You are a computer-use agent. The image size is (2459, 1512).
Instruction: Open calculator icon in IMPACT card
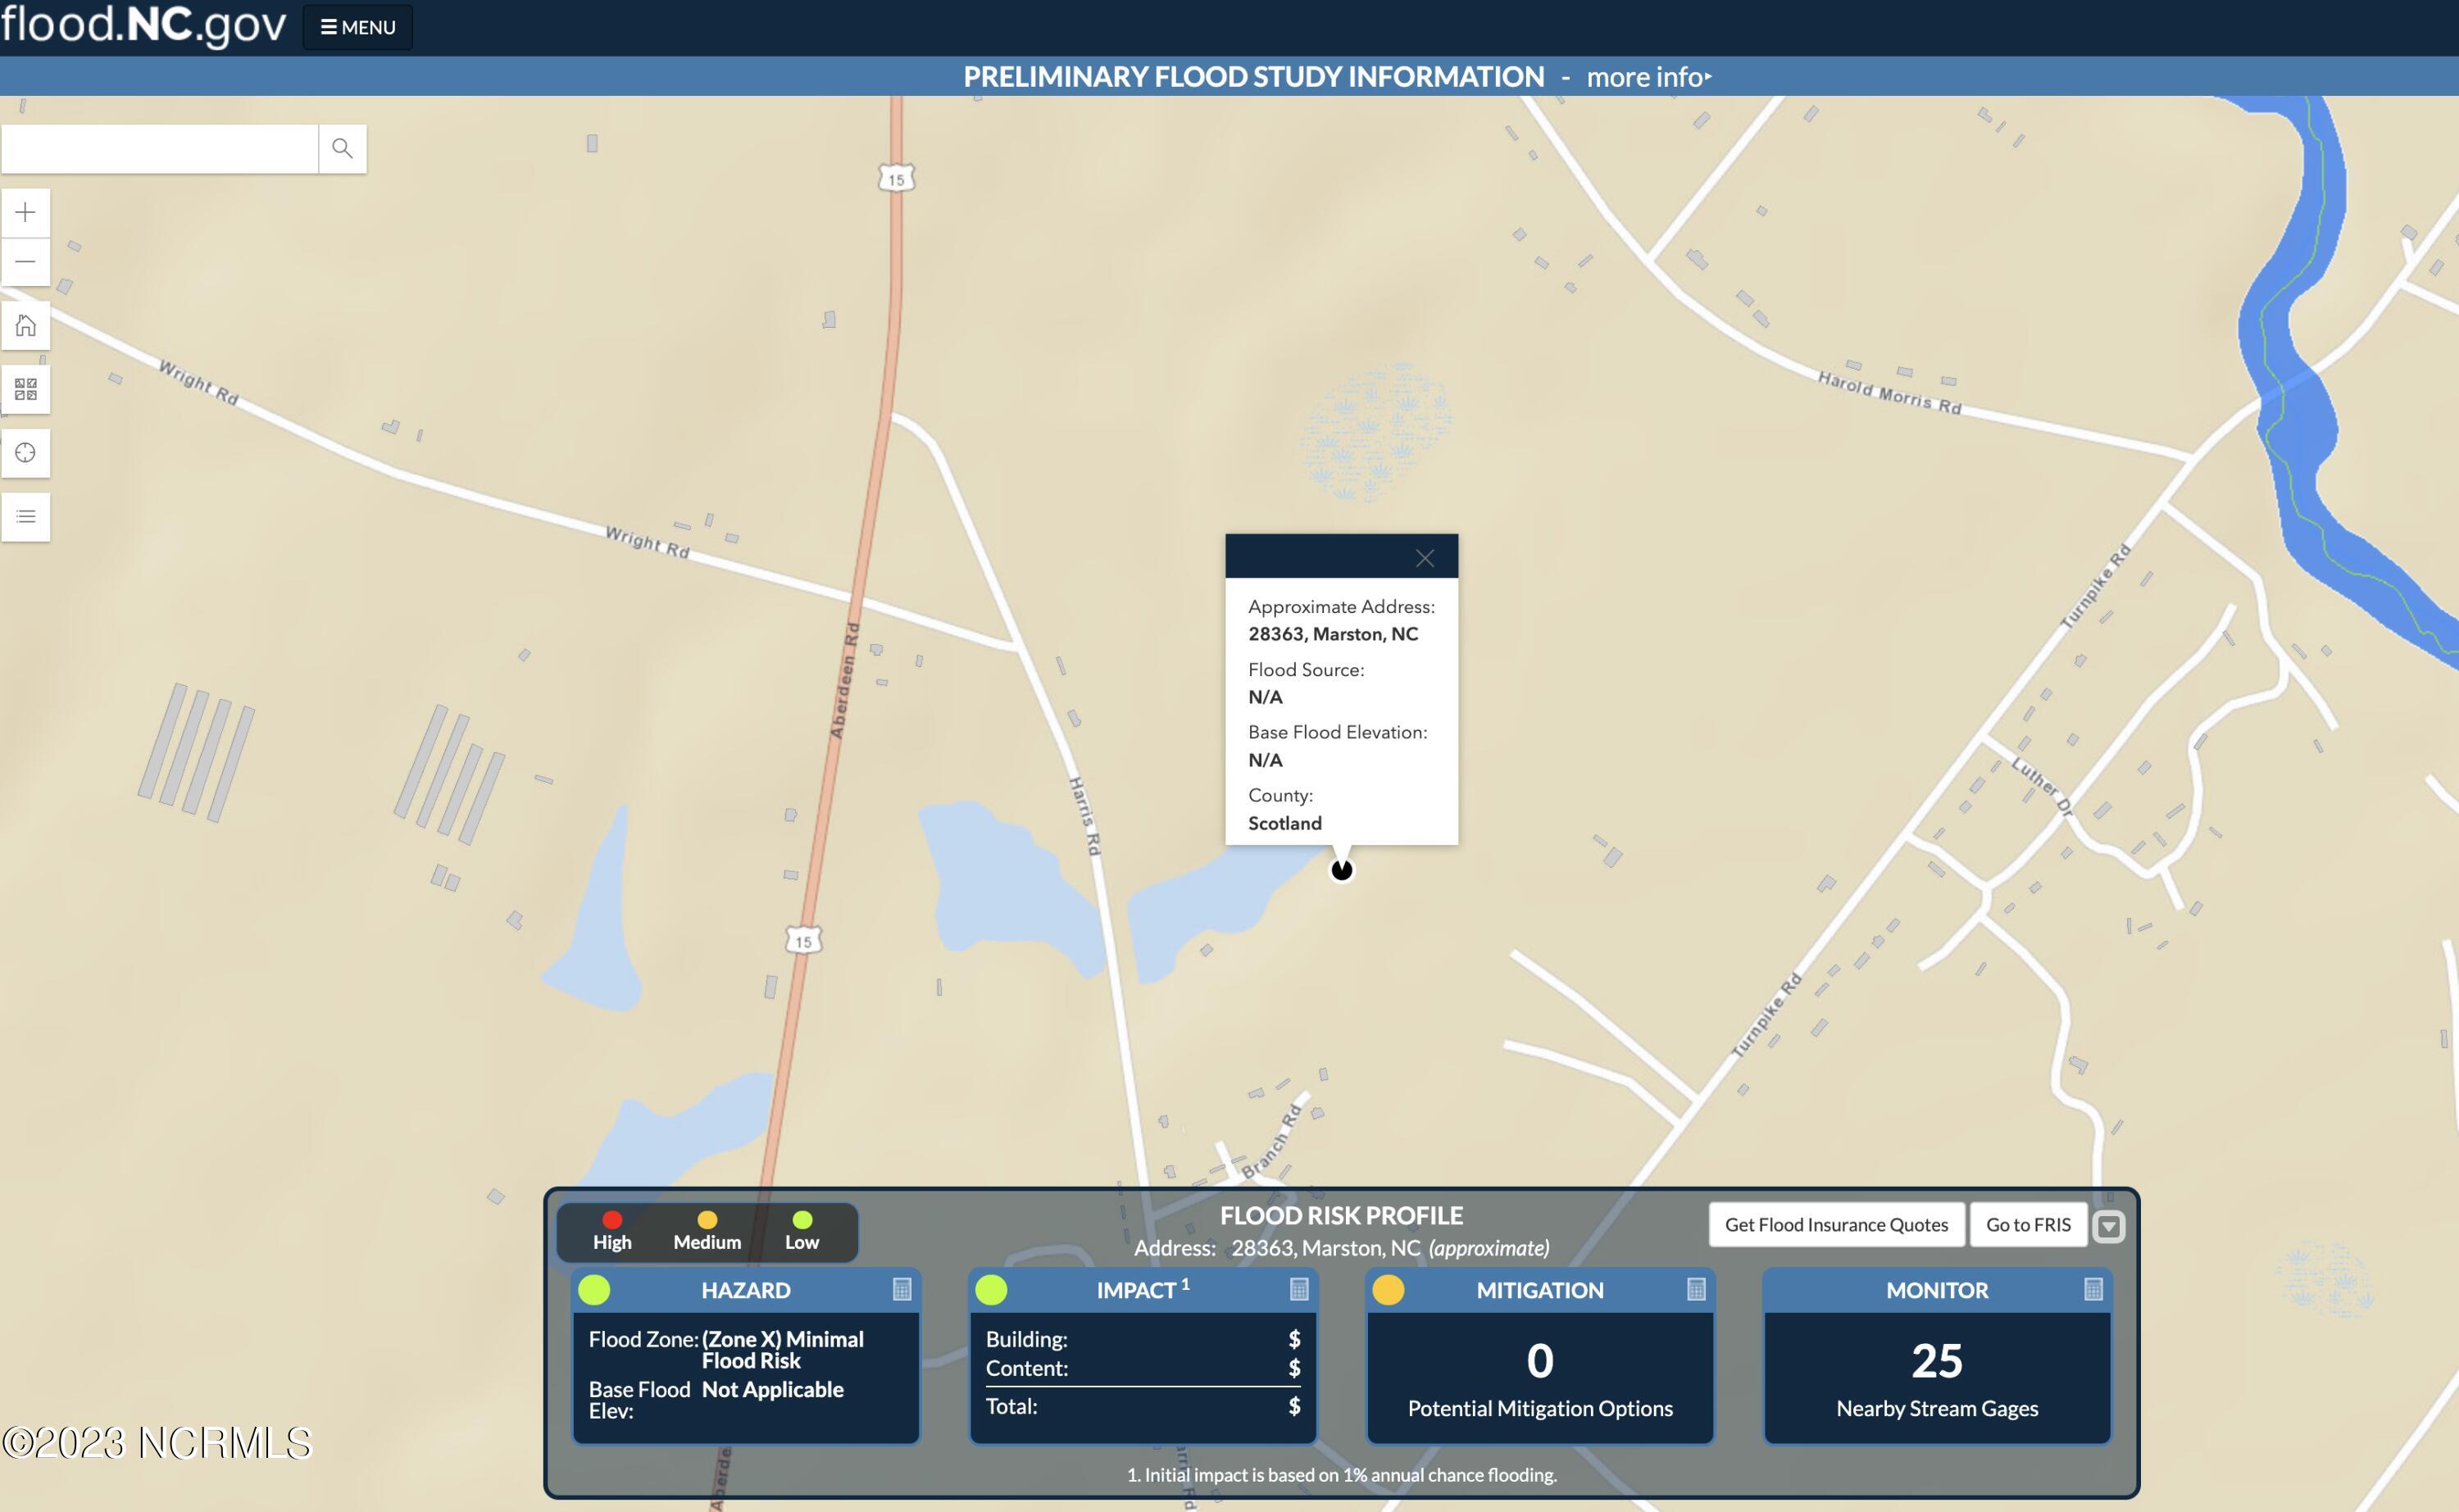point(1299,1289)
